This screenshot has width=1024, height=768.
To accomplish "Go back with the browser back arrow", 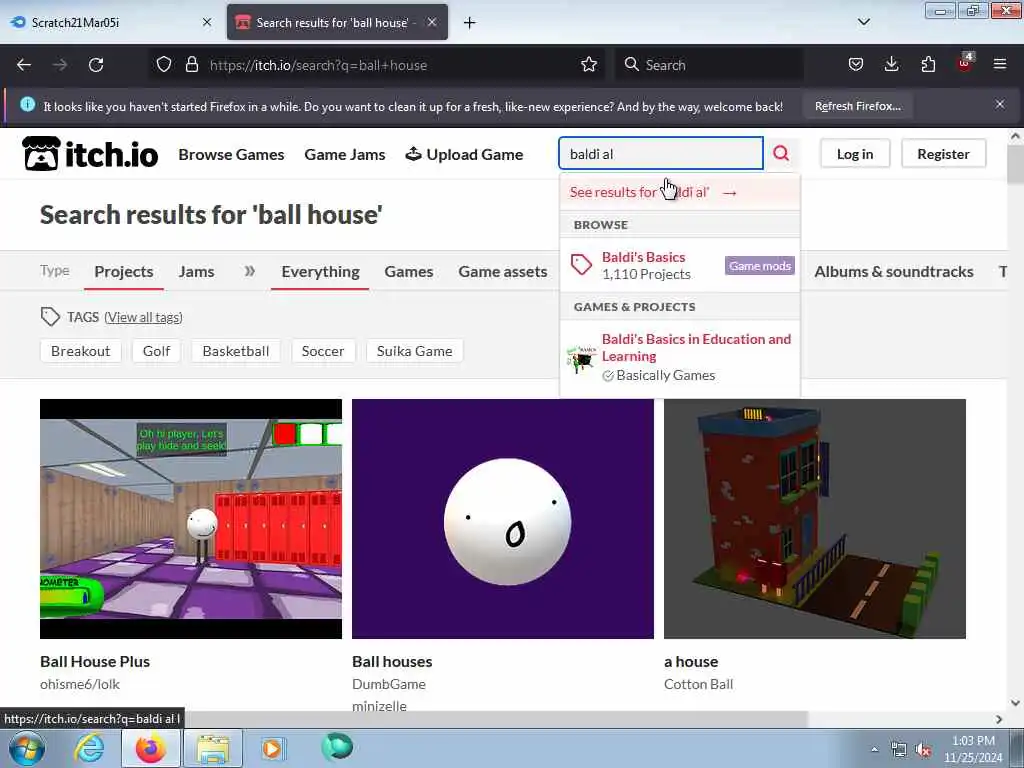I will pyautogui.click(x=24, y=65).
